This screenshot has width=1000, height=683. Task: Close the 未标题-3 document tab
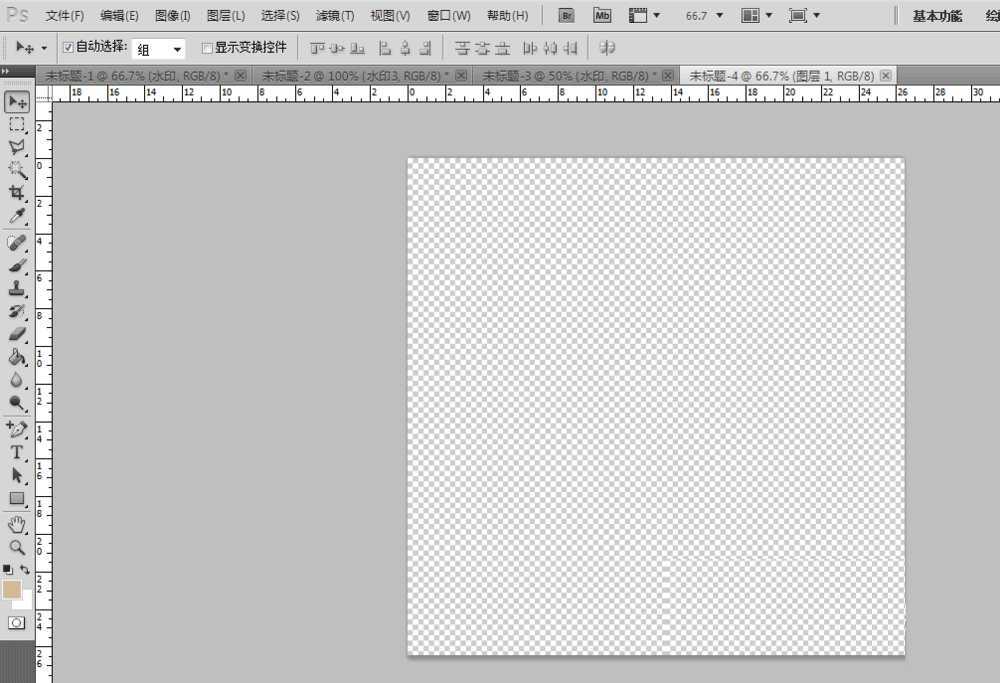click(x=667, y=76)
